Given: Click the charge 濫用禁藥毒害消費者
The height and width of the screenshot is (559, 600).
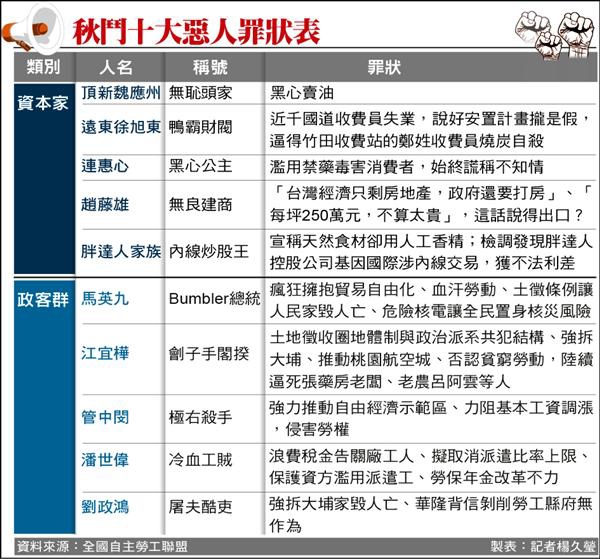Looking at the screenshot, I should coord(406,166).
